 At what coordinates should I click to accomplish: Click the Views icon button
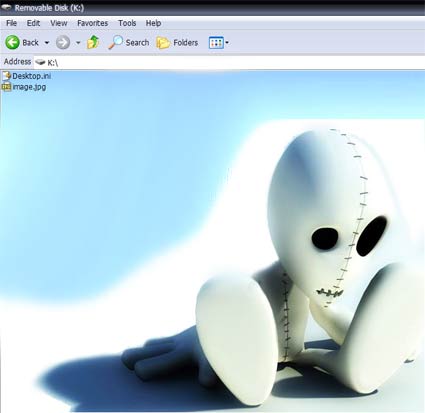[x=216, y=43]
